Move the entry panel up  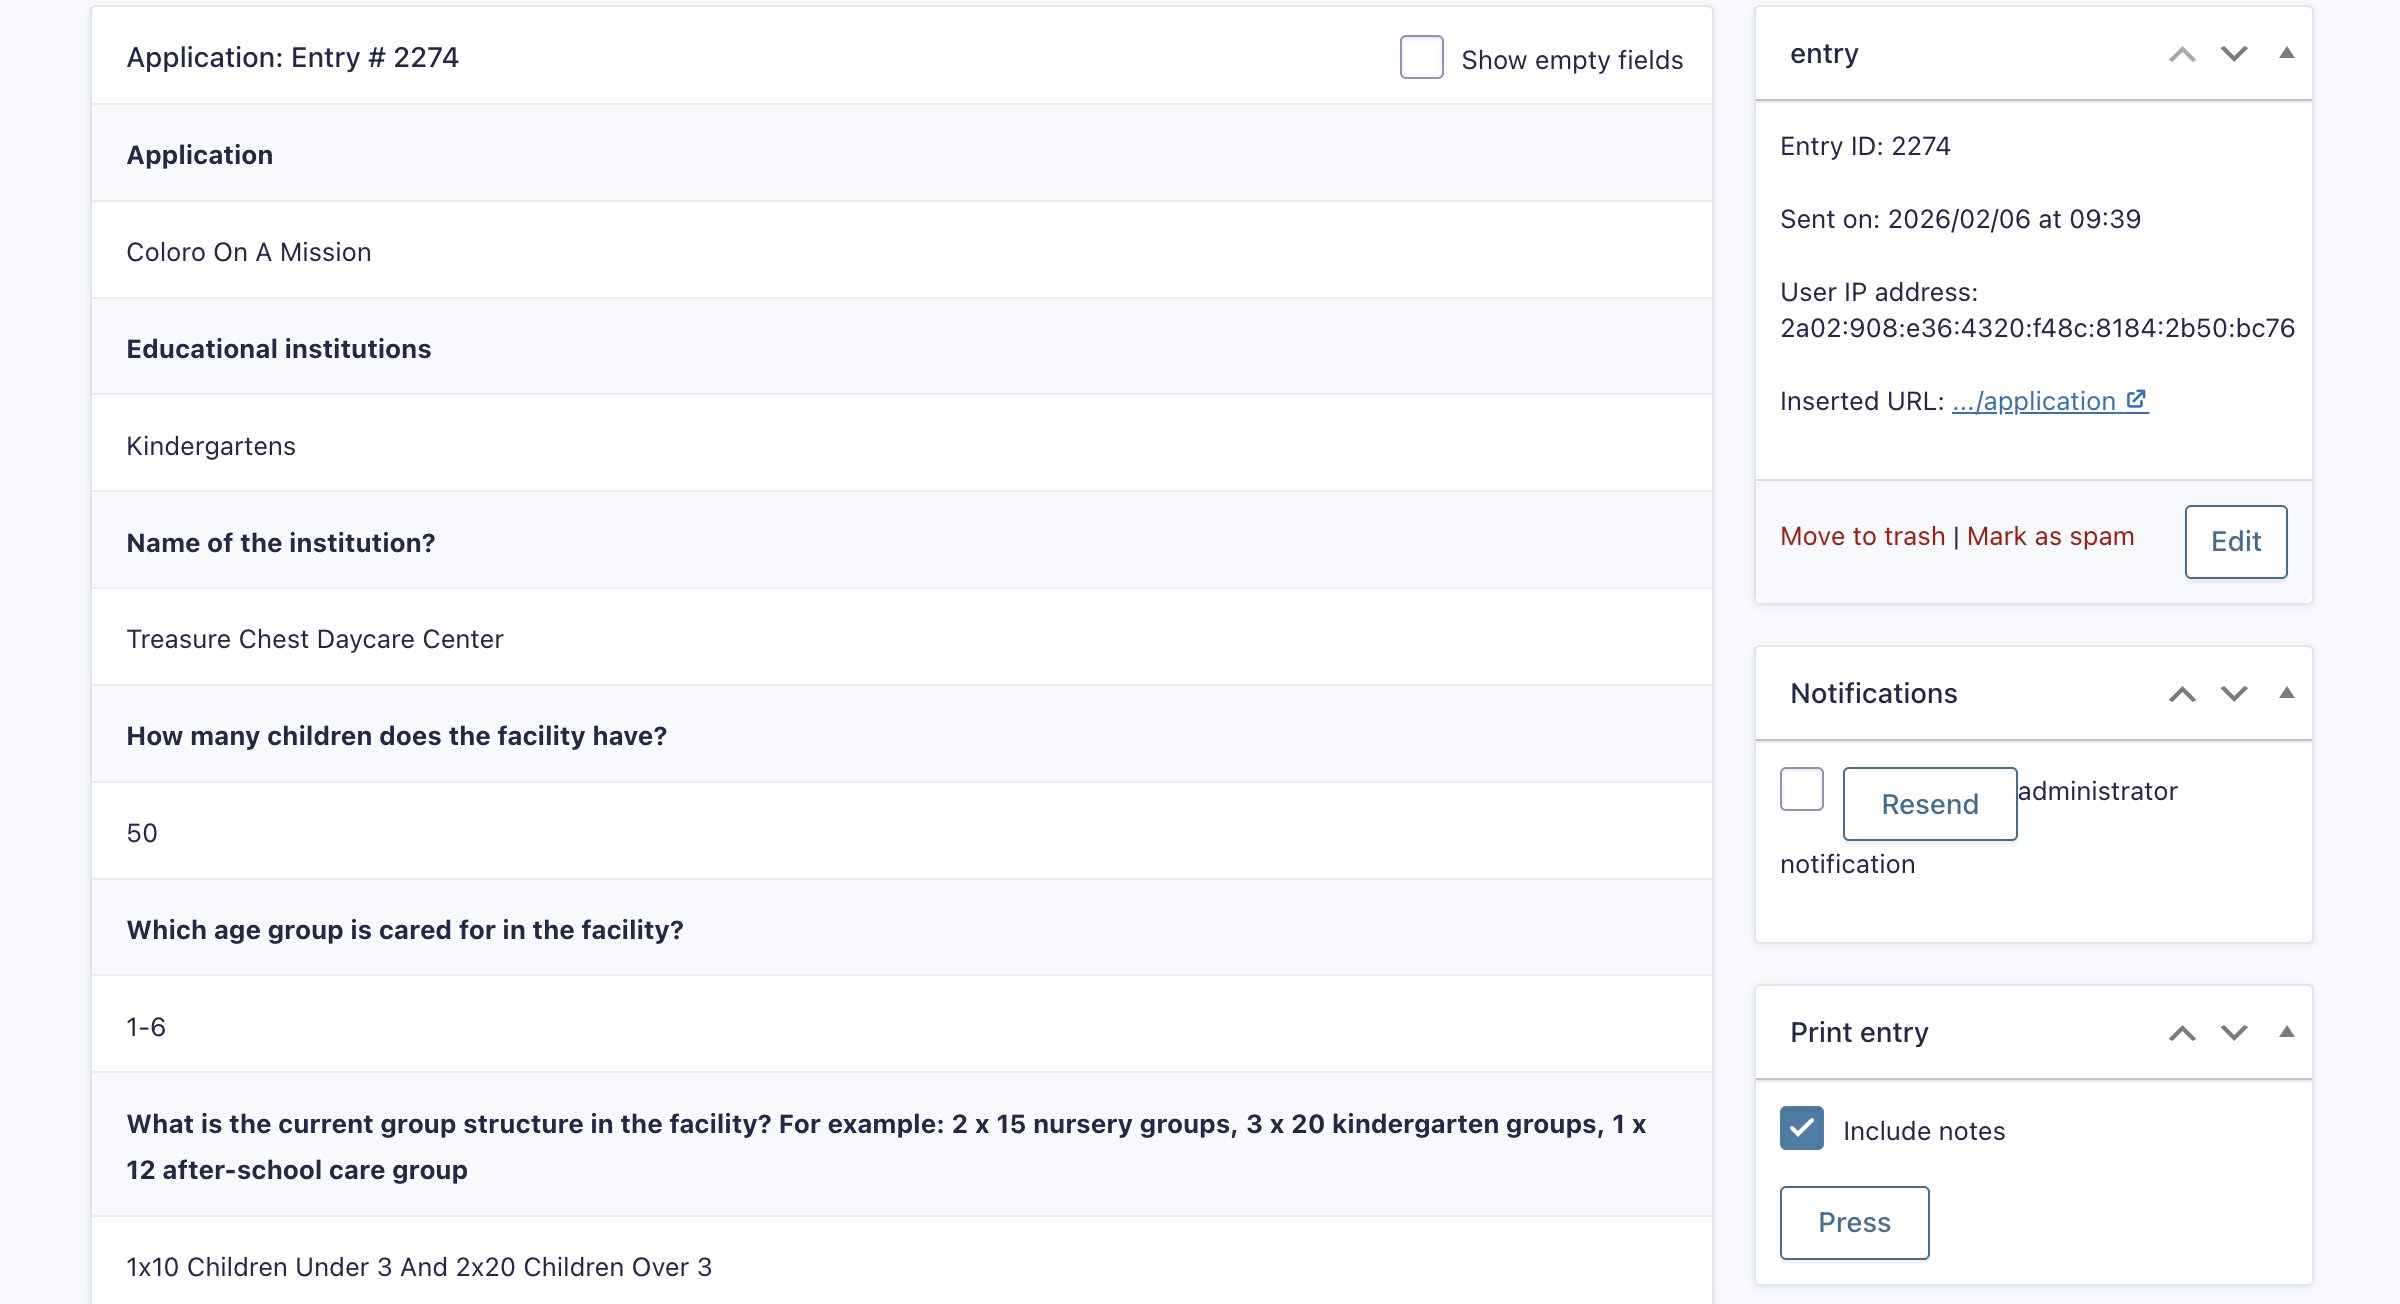[2182, 55]
